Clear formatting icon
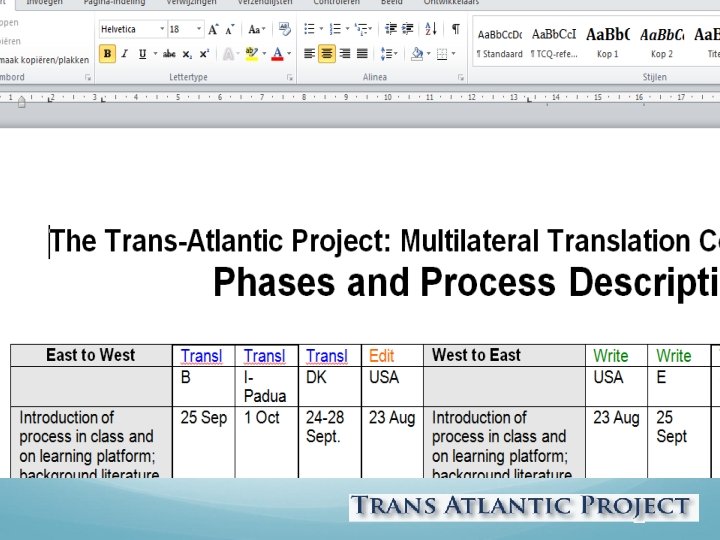This screenshot has width=720, height=540. pos(284,29)
